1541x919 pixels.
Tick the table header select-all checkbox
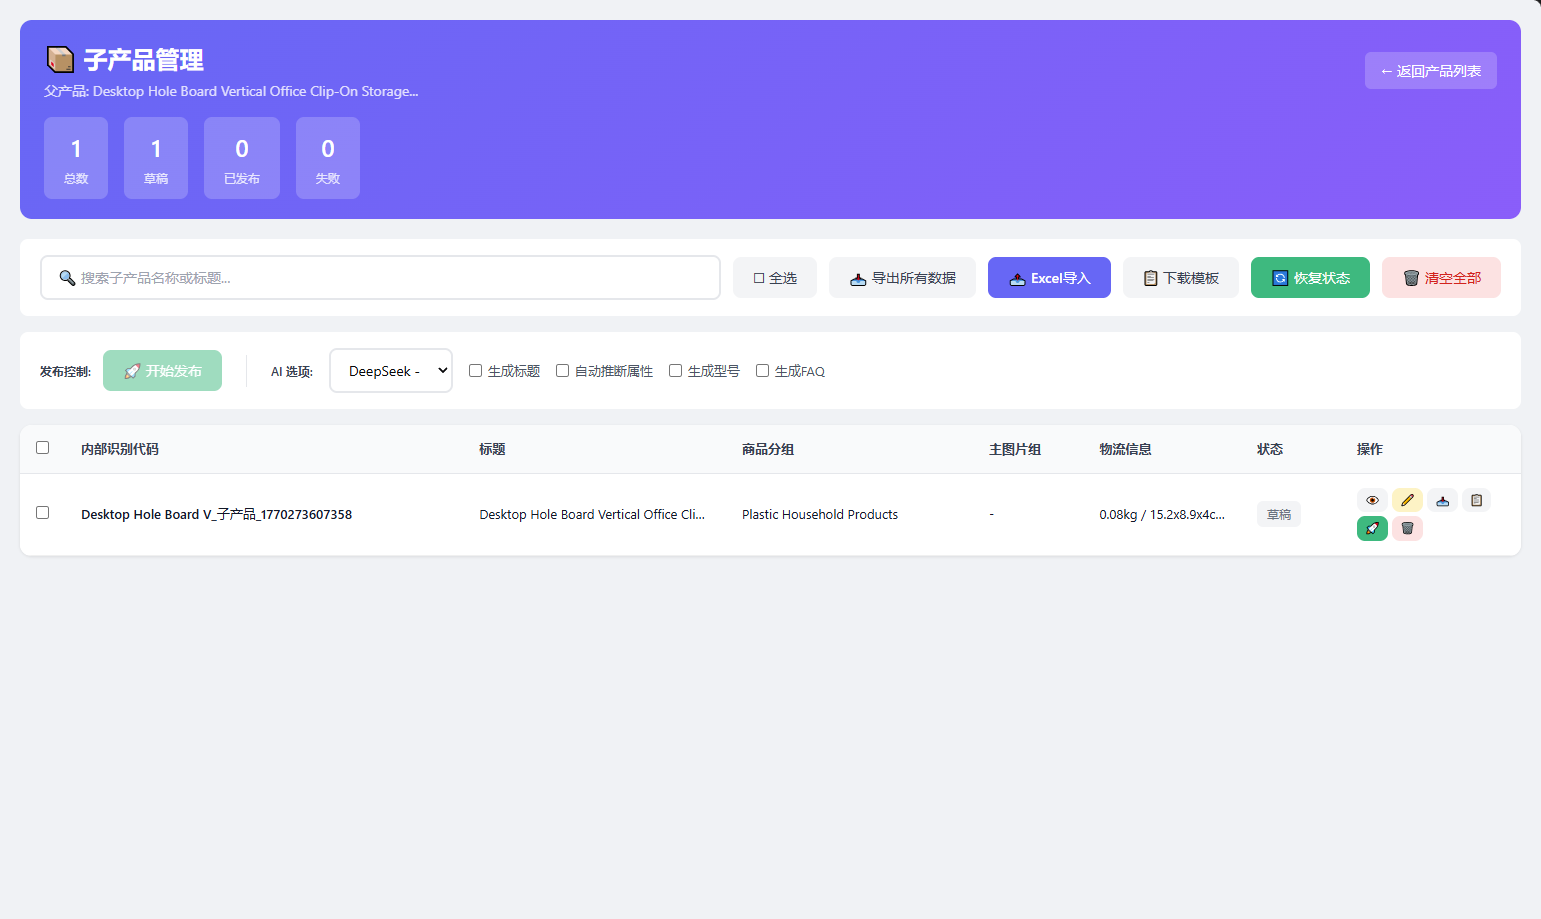coord(43,448)
